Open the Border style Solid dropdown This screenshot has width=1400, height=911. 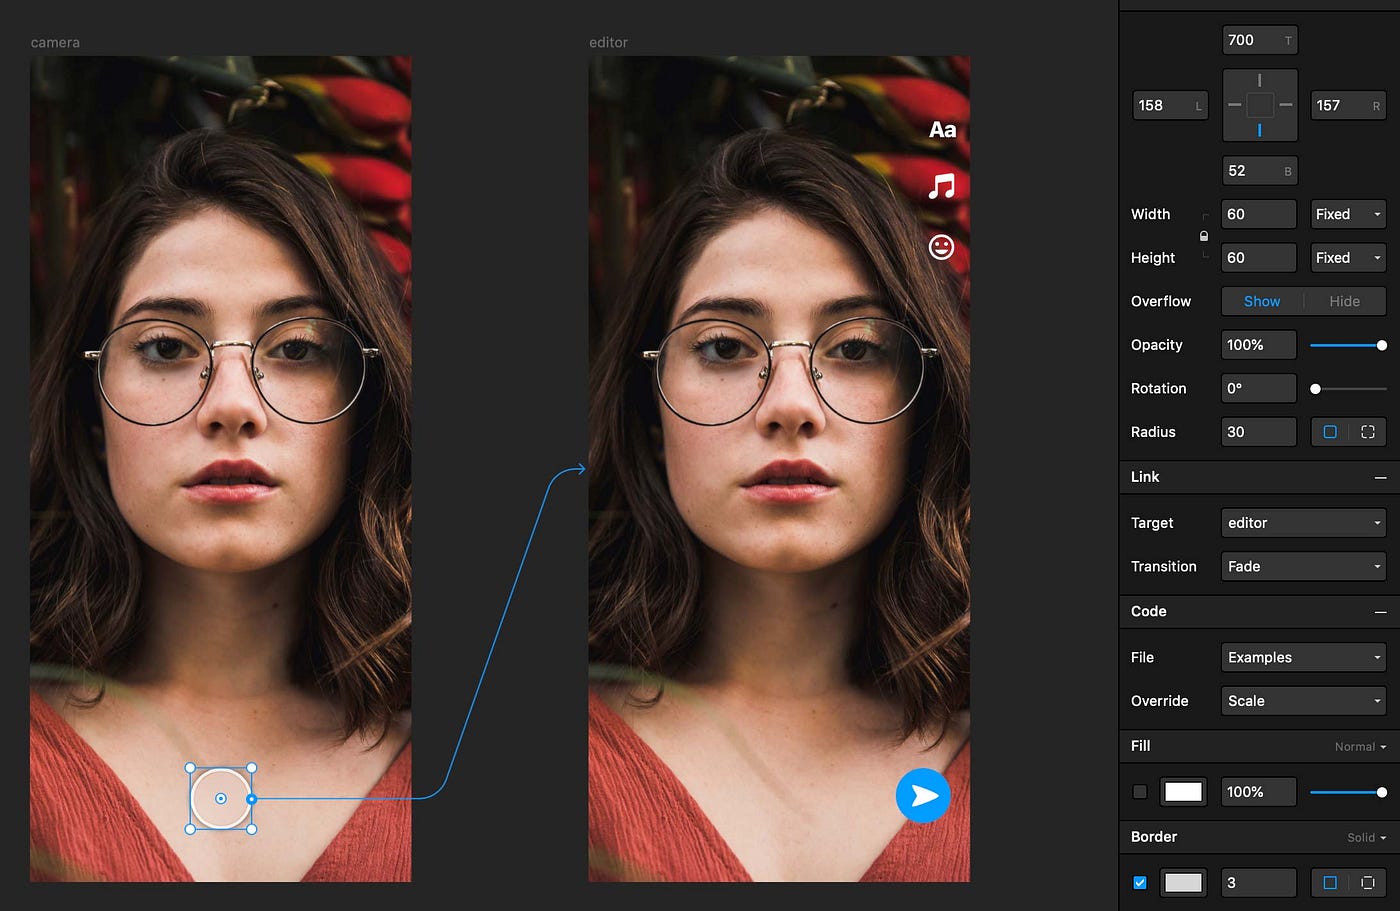click(x=1366, y=838)
